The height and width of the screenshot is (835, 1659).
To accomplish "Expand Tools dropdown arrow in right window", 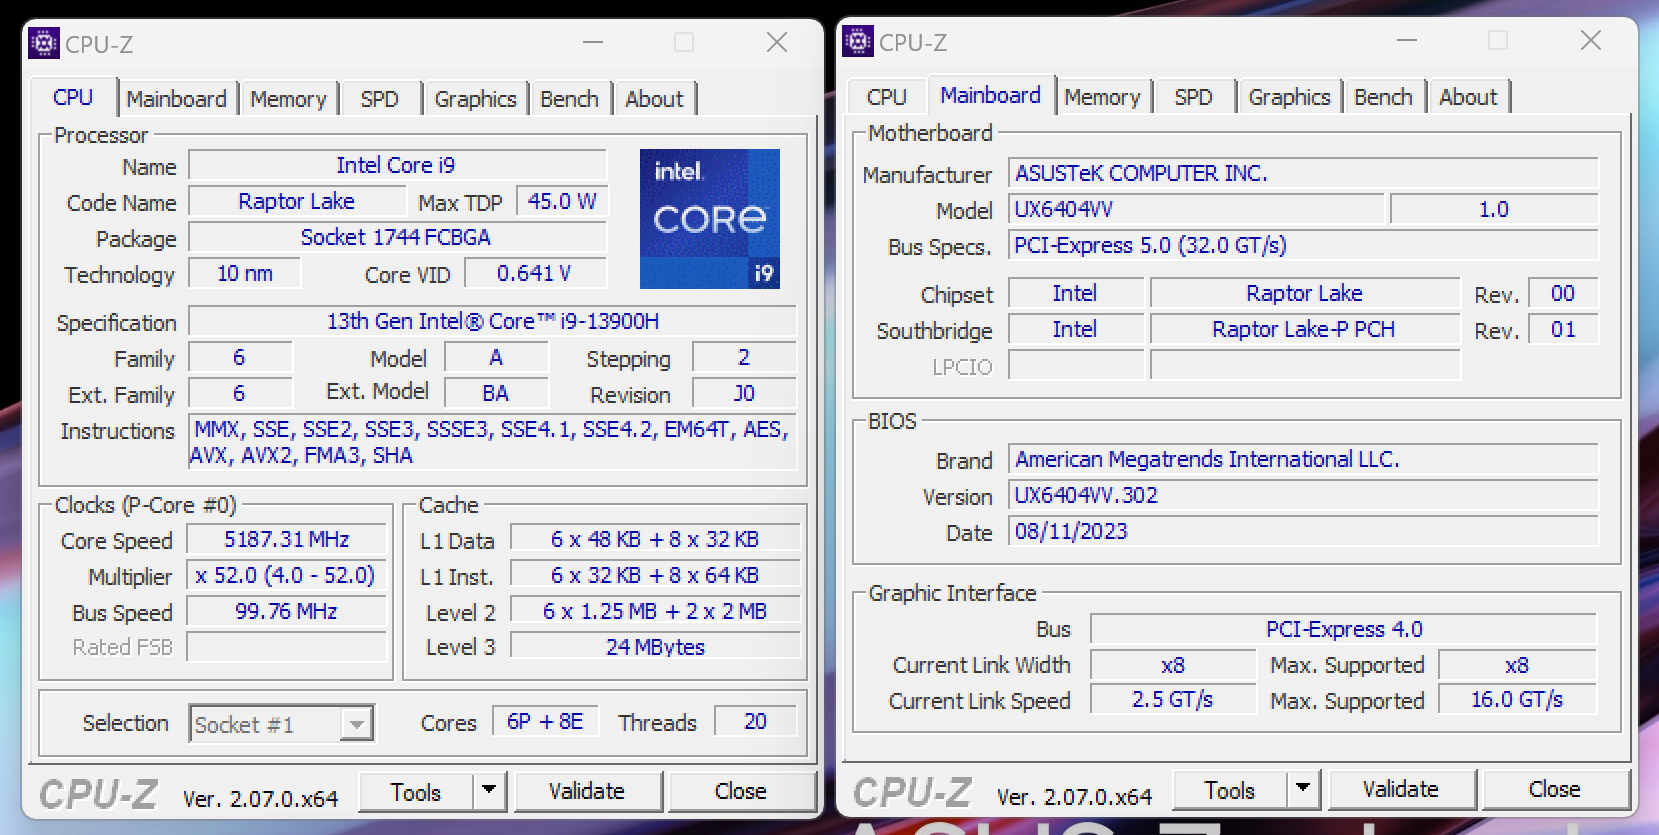I will point(1302,789).
